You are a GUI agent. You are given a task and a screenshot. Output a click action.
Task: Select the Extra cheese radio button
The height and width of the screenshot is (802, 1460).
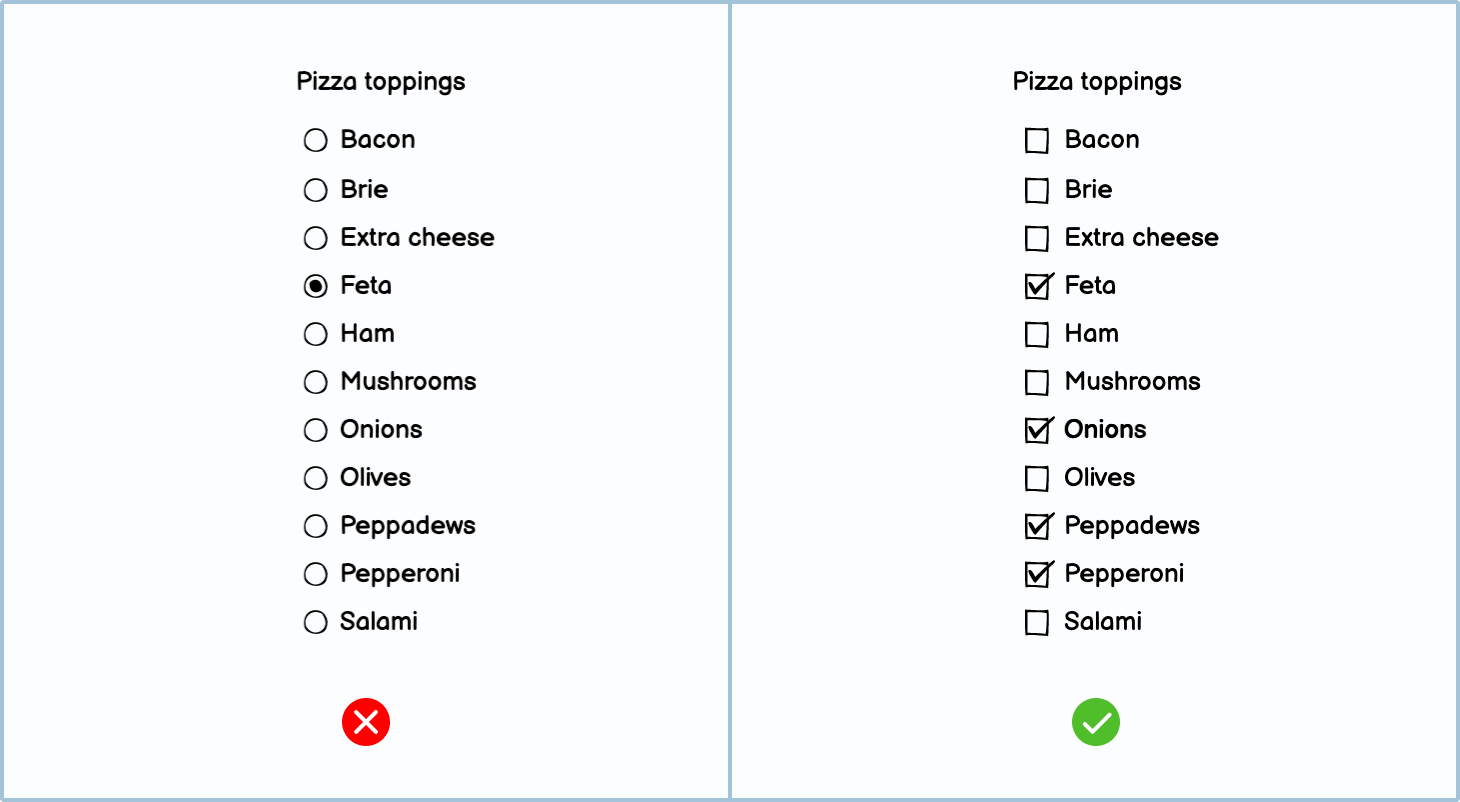coord(316,238)
